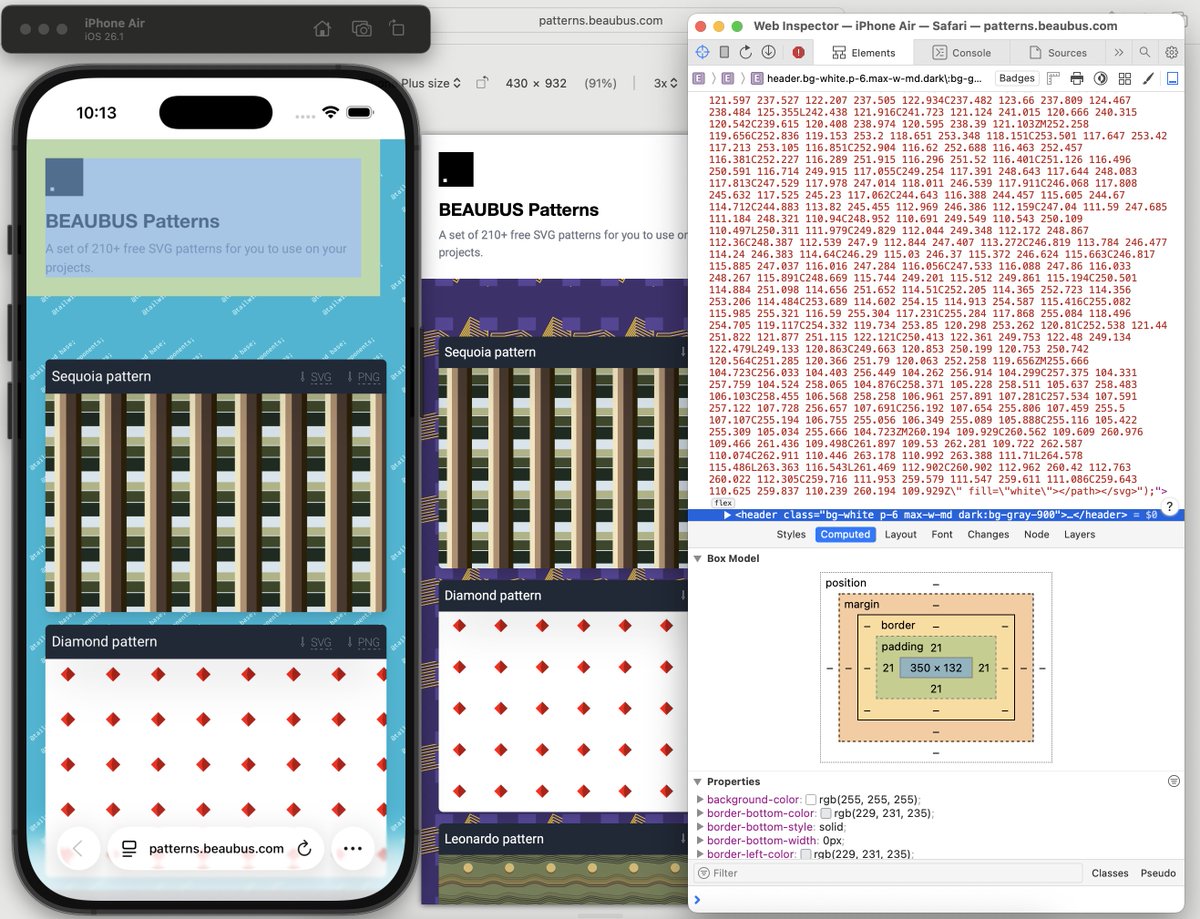Click the background-color white swatch
Screen dimensions: 1200x919
point(811,800)
